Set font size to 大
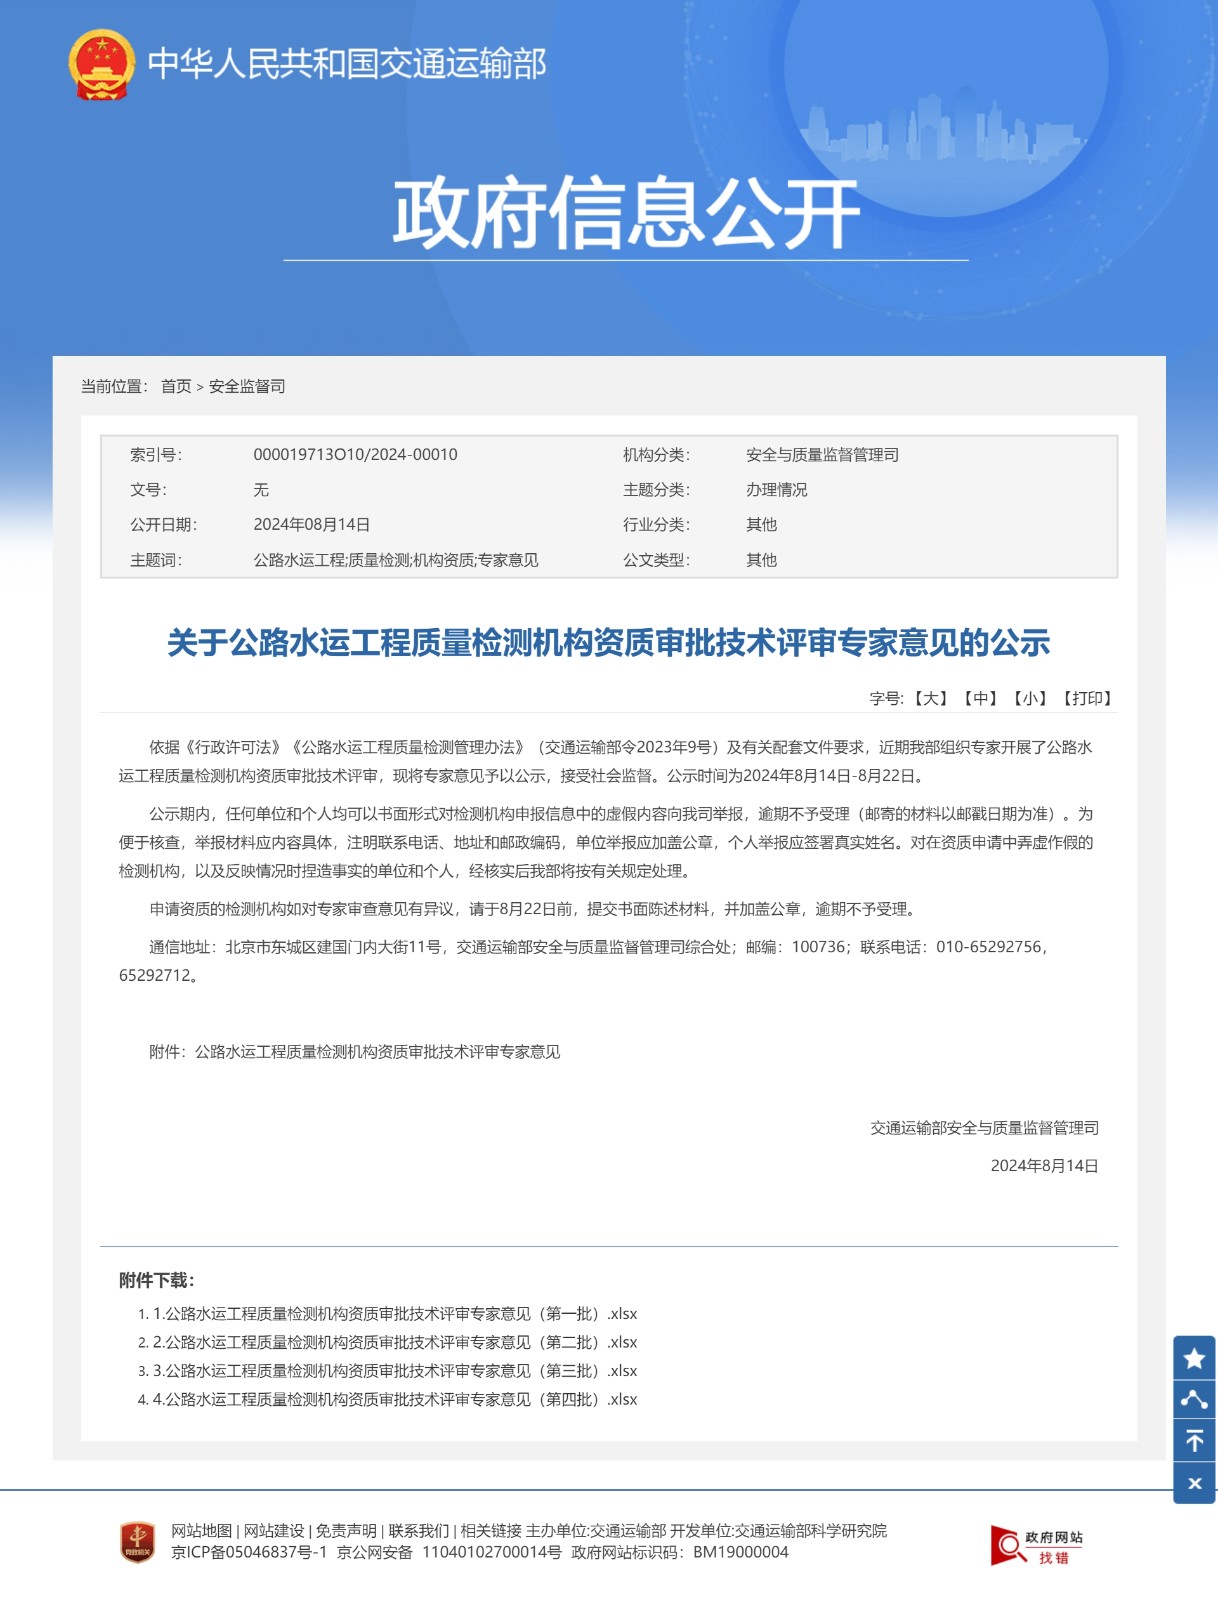The image size is (1218, 1600). tap(931, 698)
